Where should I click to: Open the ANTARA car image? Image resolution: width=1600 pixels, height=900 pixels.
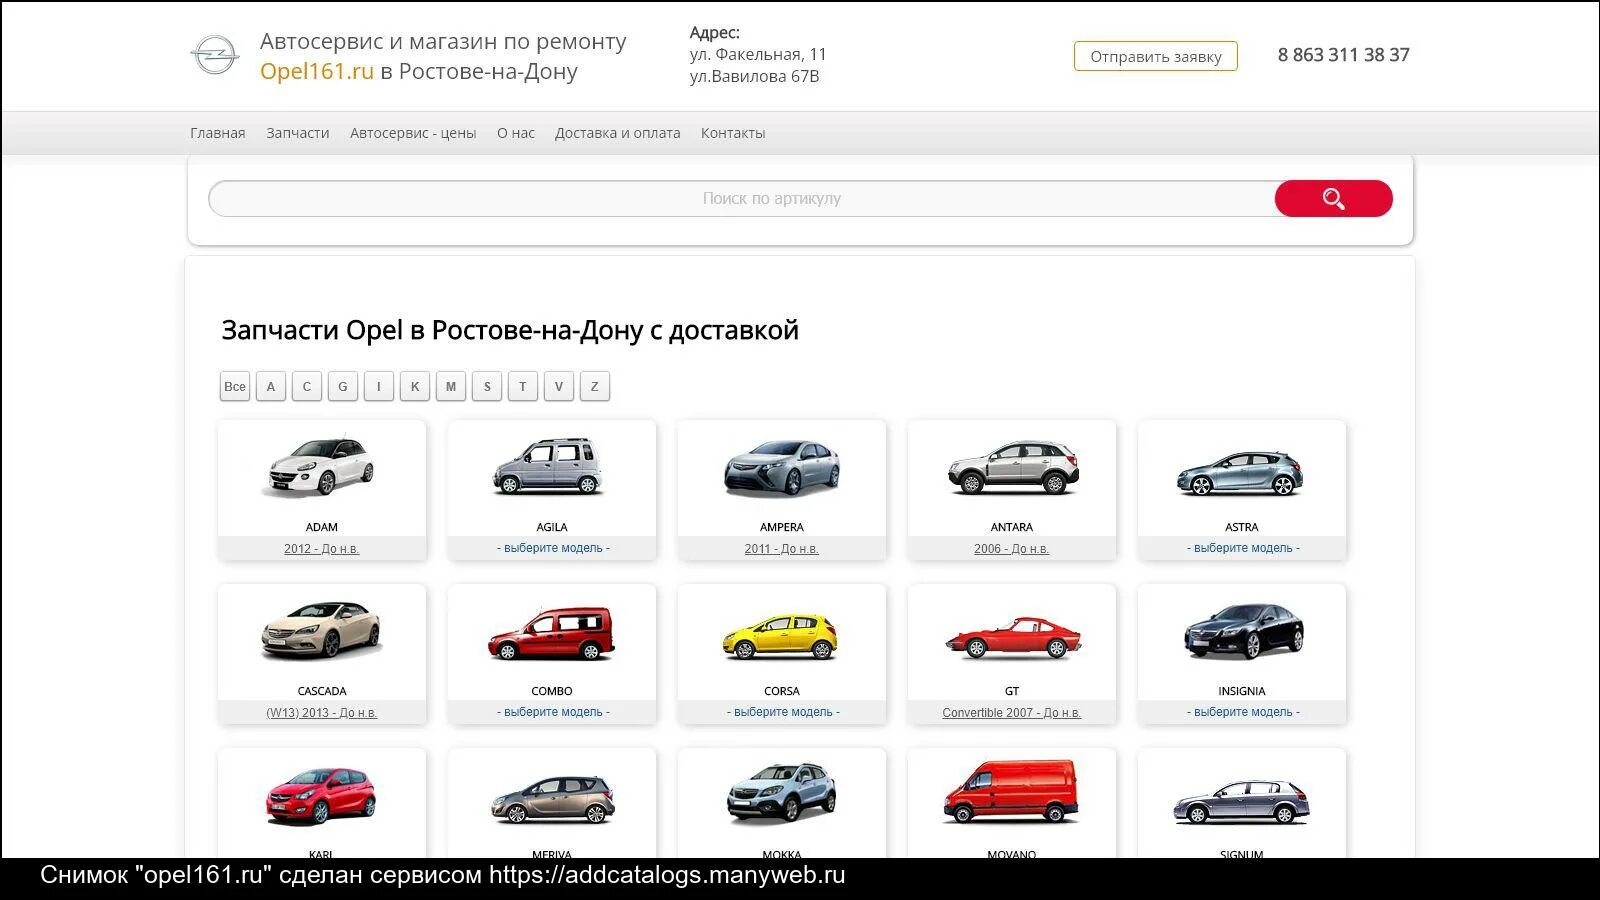point(1012,468)
